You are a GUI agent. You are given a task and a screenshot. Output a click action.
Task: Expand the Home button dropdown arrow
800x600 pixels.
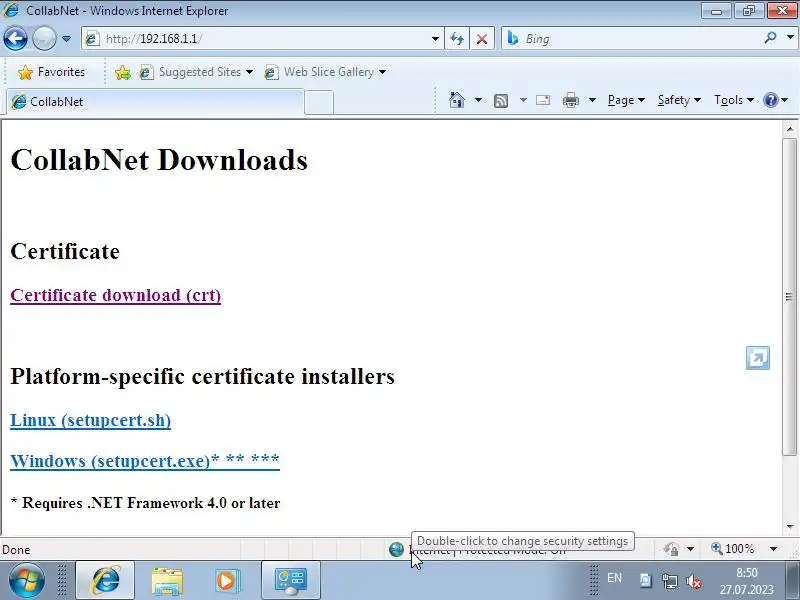point(478,100)
